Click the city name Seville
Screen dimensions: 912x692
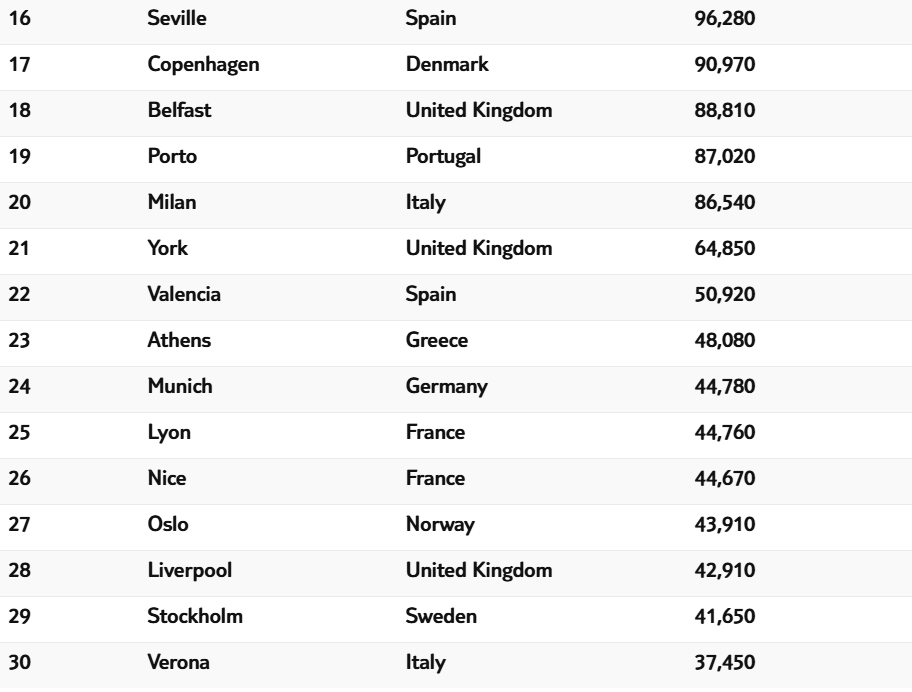173,19
